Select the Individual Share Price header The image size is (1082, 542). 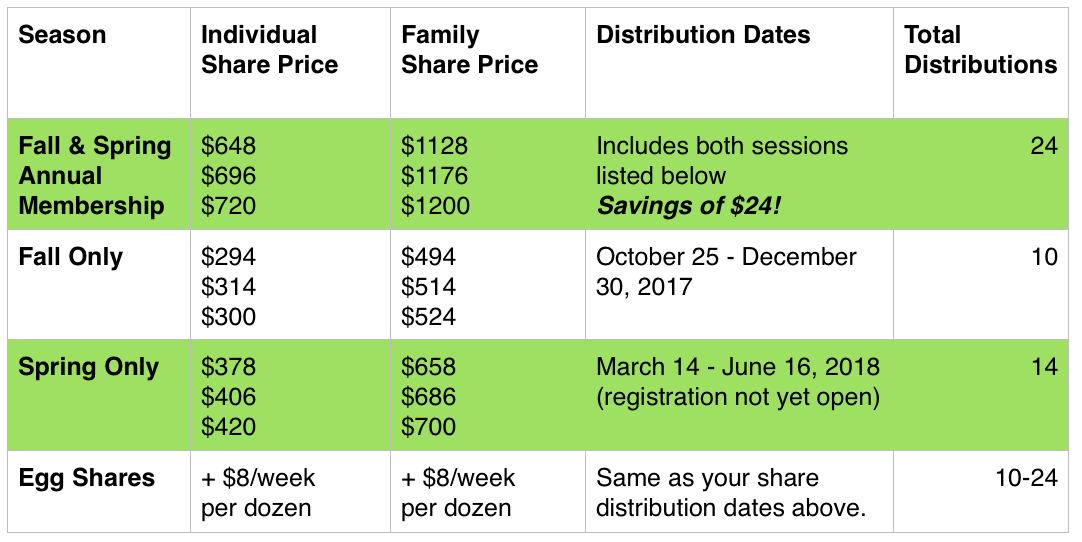click(x=269, y=49)
